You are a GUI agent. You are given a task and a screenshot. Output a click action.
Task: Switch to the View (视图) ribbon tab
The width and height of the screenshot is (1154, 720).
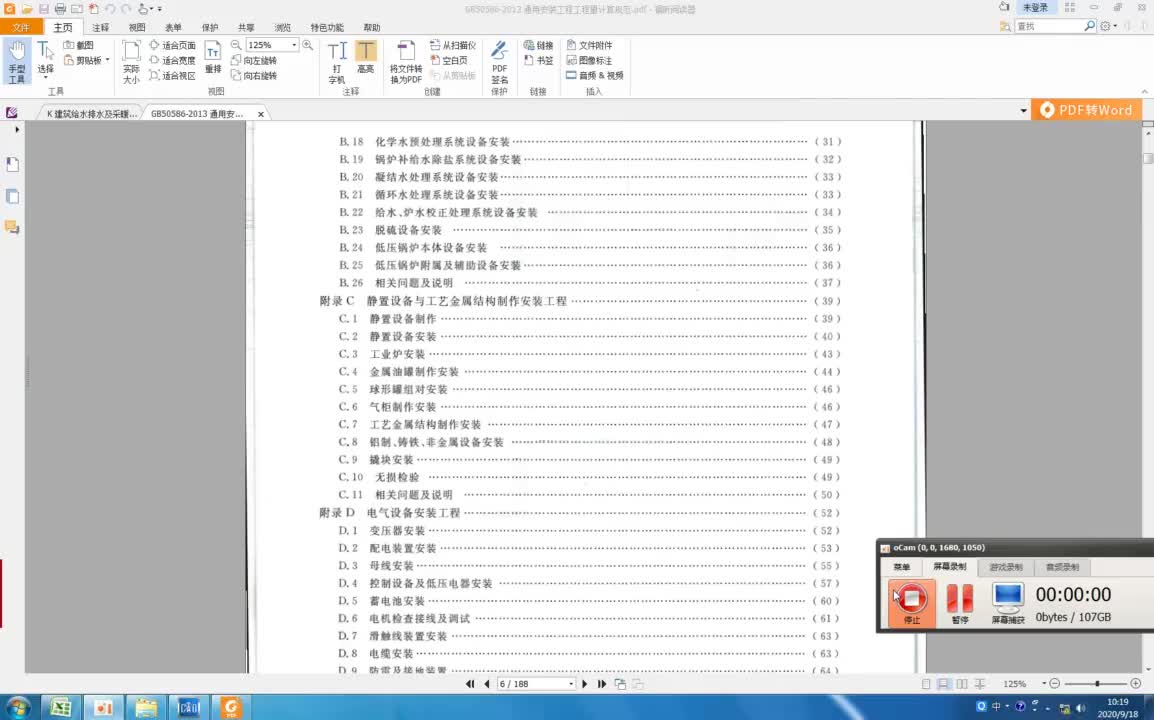(137, 27)
